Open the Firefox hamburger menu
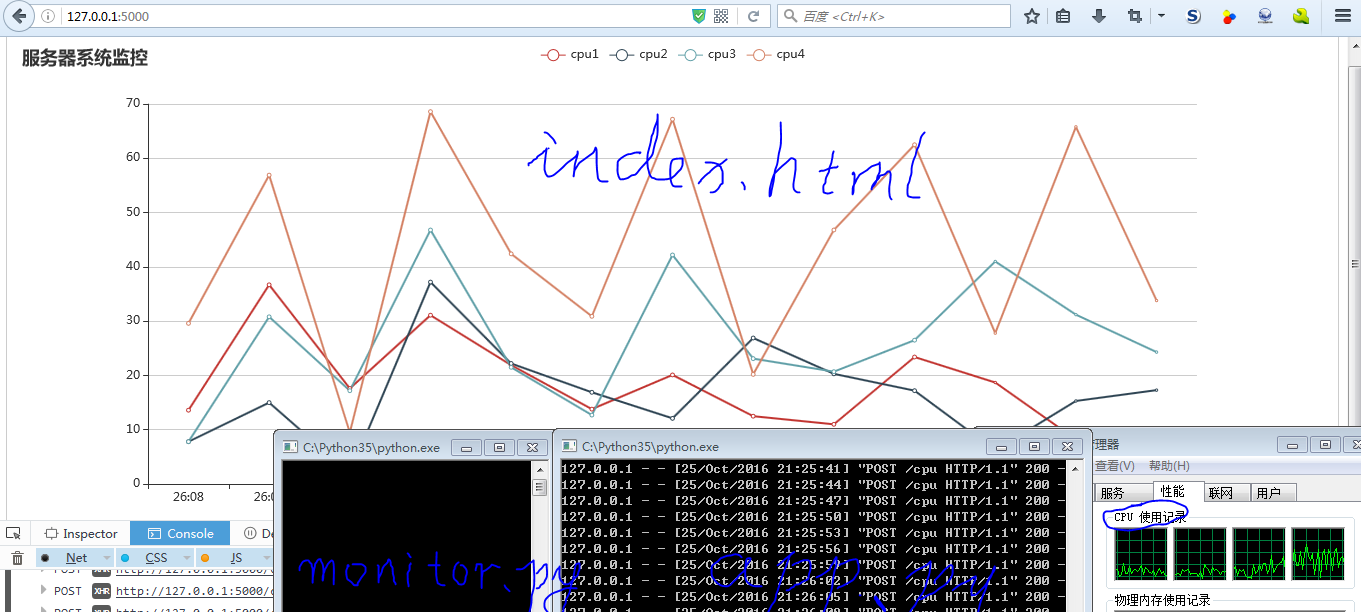The width and height of the screenshot is (1361, 612). [1342, 16]
